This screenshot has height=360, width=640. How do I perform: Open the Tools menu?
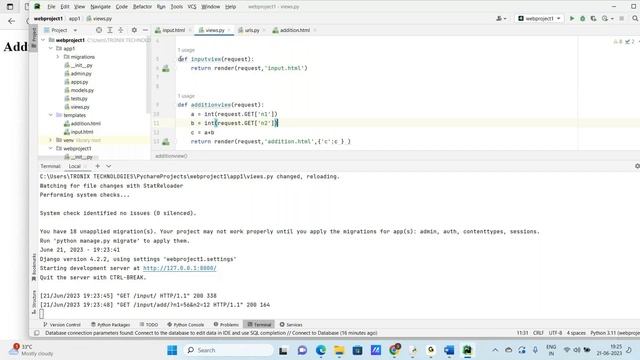click(x=176, y=7)
